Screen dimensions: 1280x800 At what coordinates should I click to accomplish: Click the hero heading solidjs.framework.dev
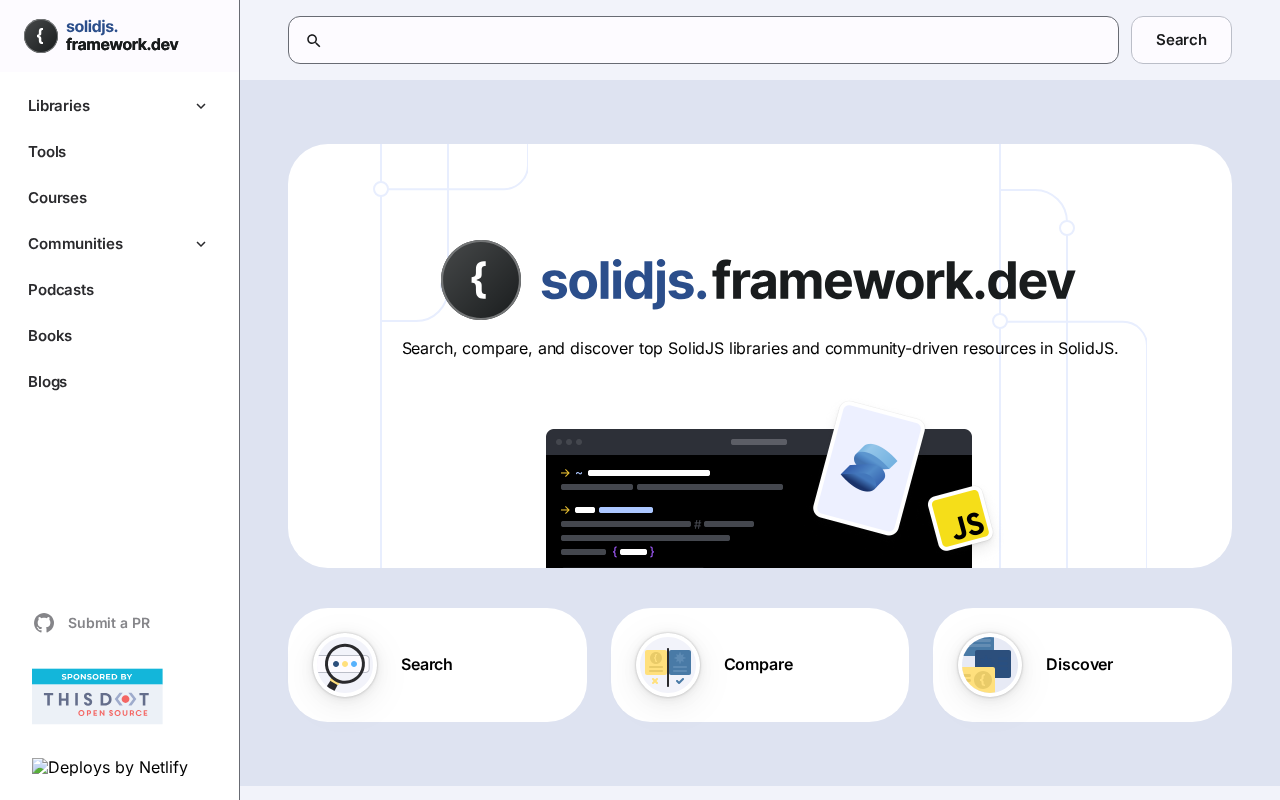click(808, 281)
